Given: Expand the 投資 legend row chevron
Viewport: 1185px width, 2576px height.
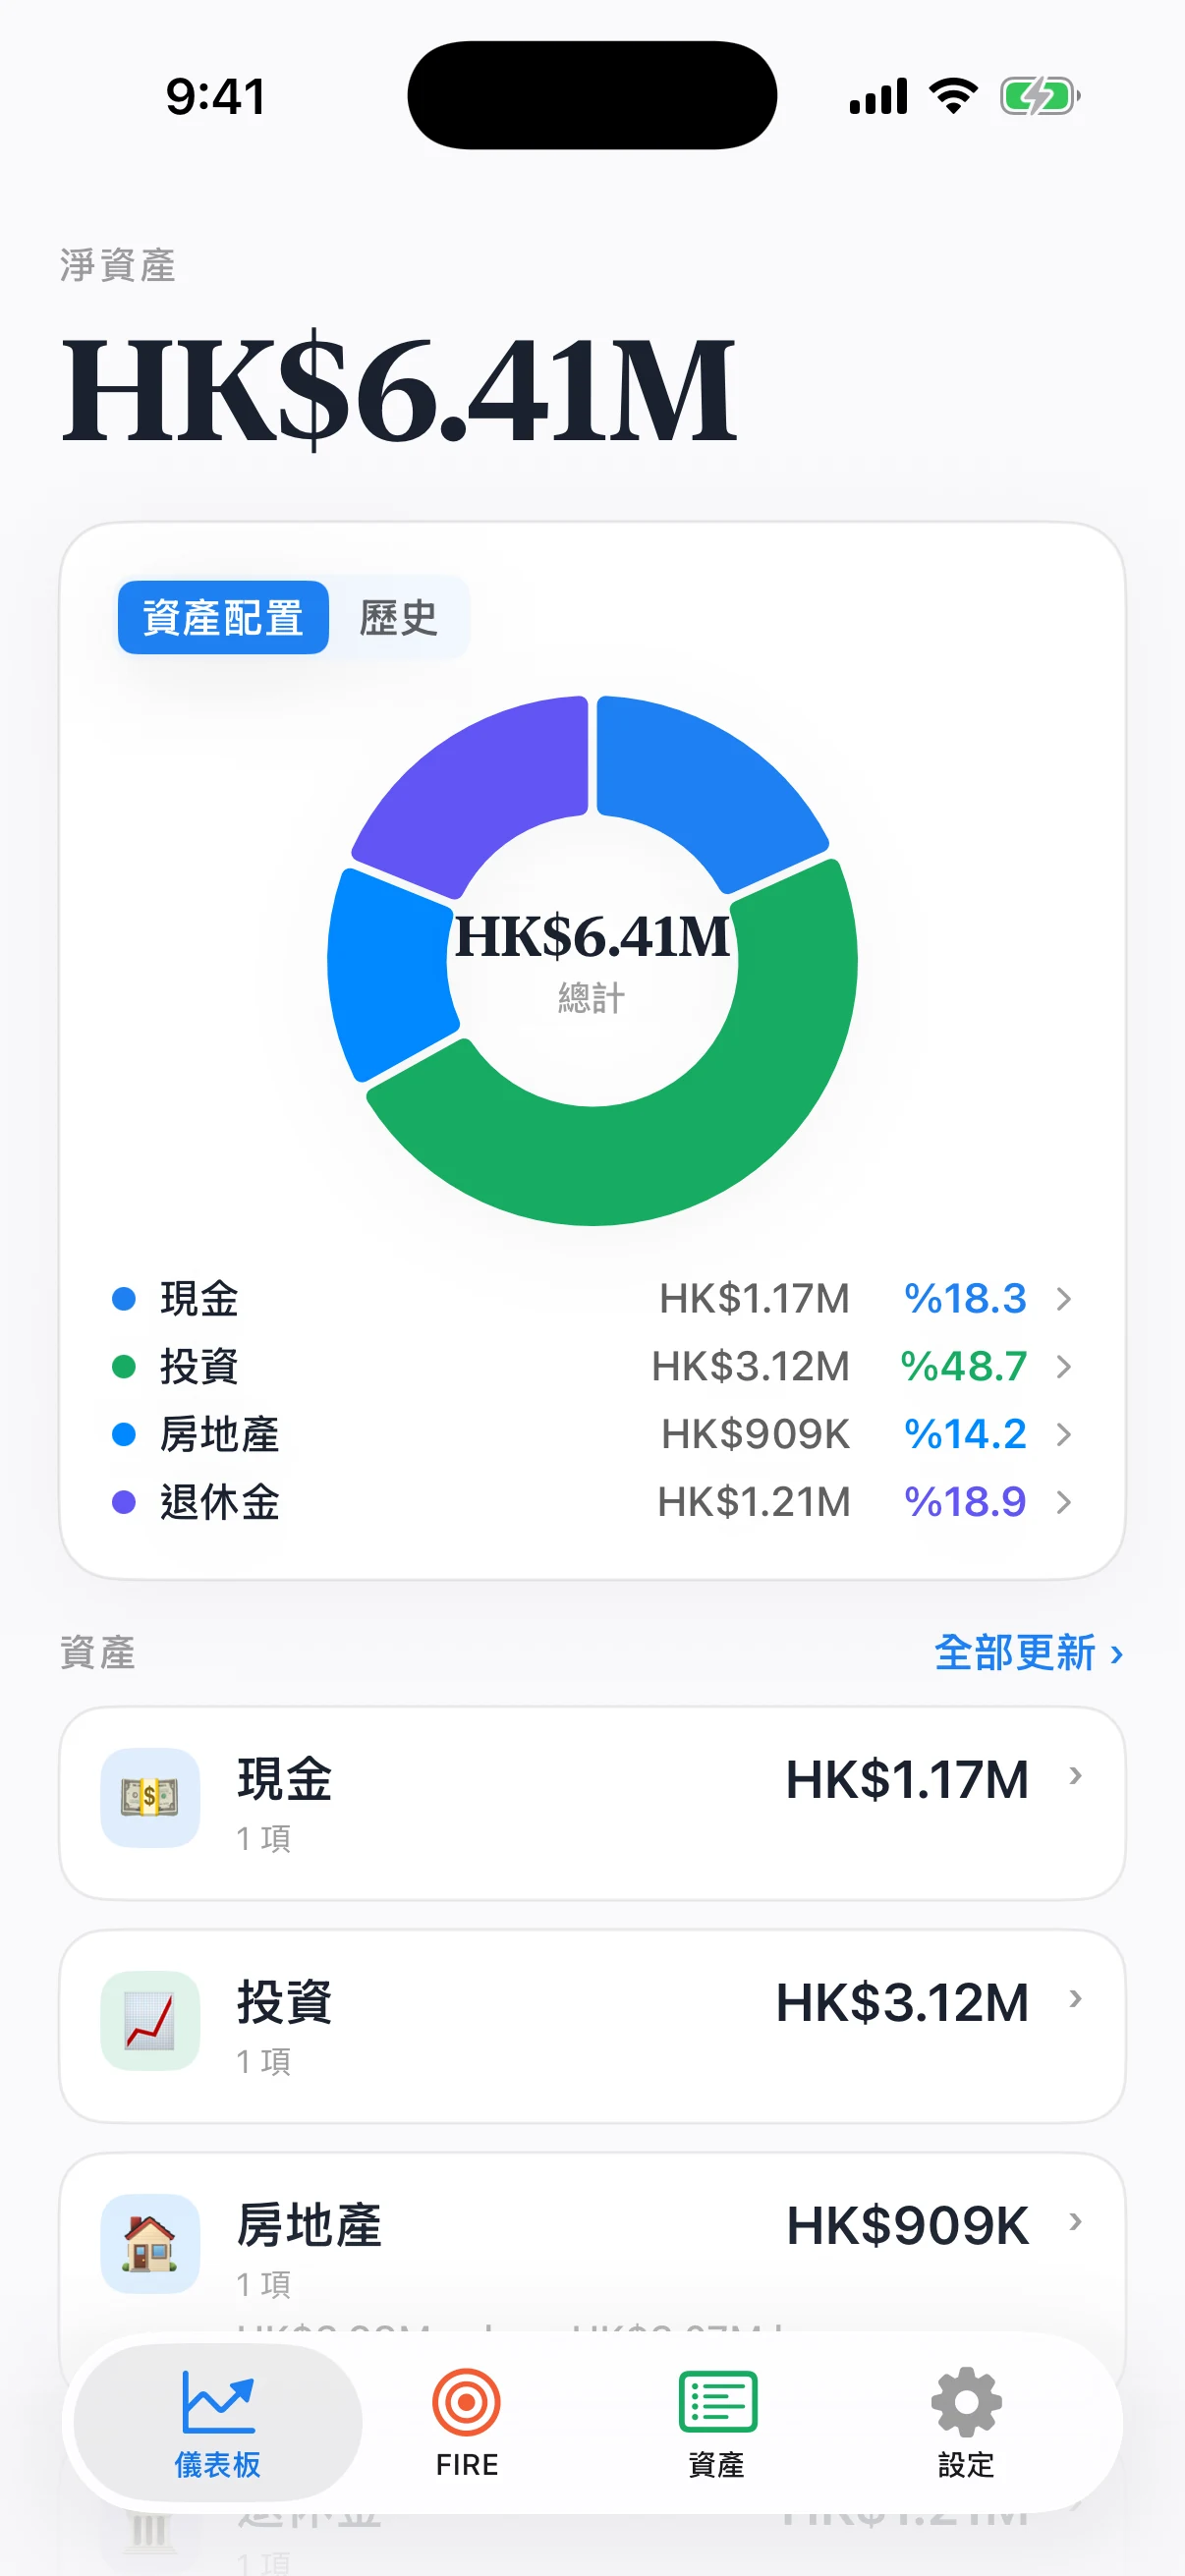Looking at the screenshot, I should 1063,1366.
